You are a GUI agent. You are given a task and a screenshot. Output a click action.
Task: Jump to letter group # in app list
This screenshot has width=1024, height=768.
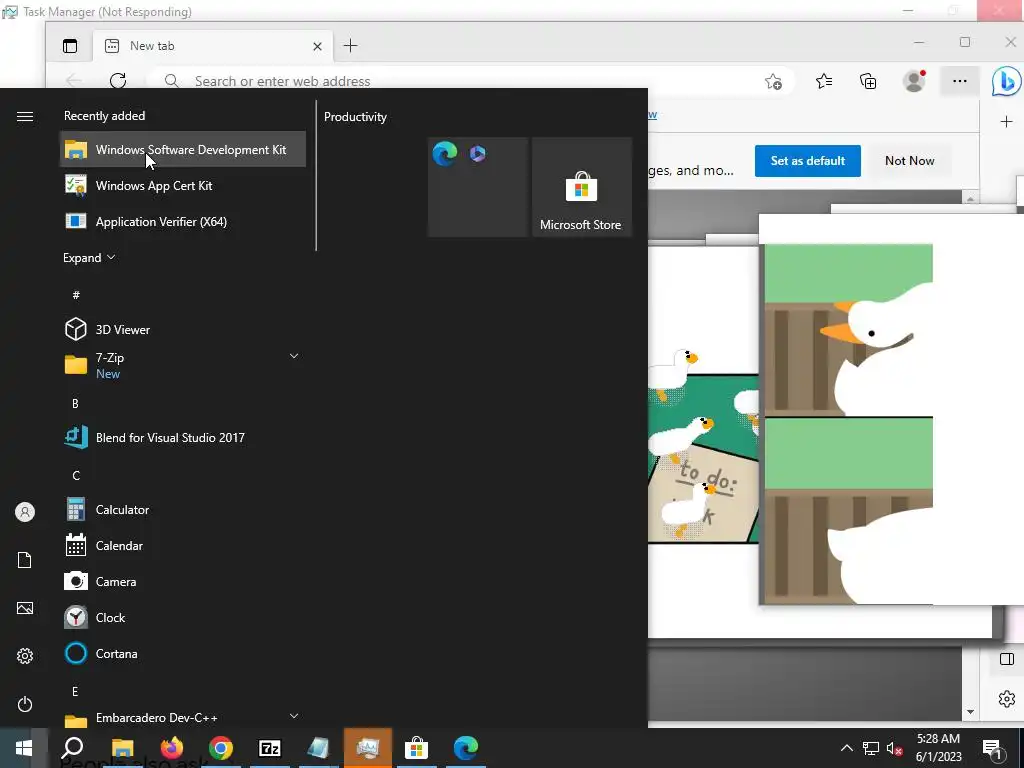[x=76, y=295]
